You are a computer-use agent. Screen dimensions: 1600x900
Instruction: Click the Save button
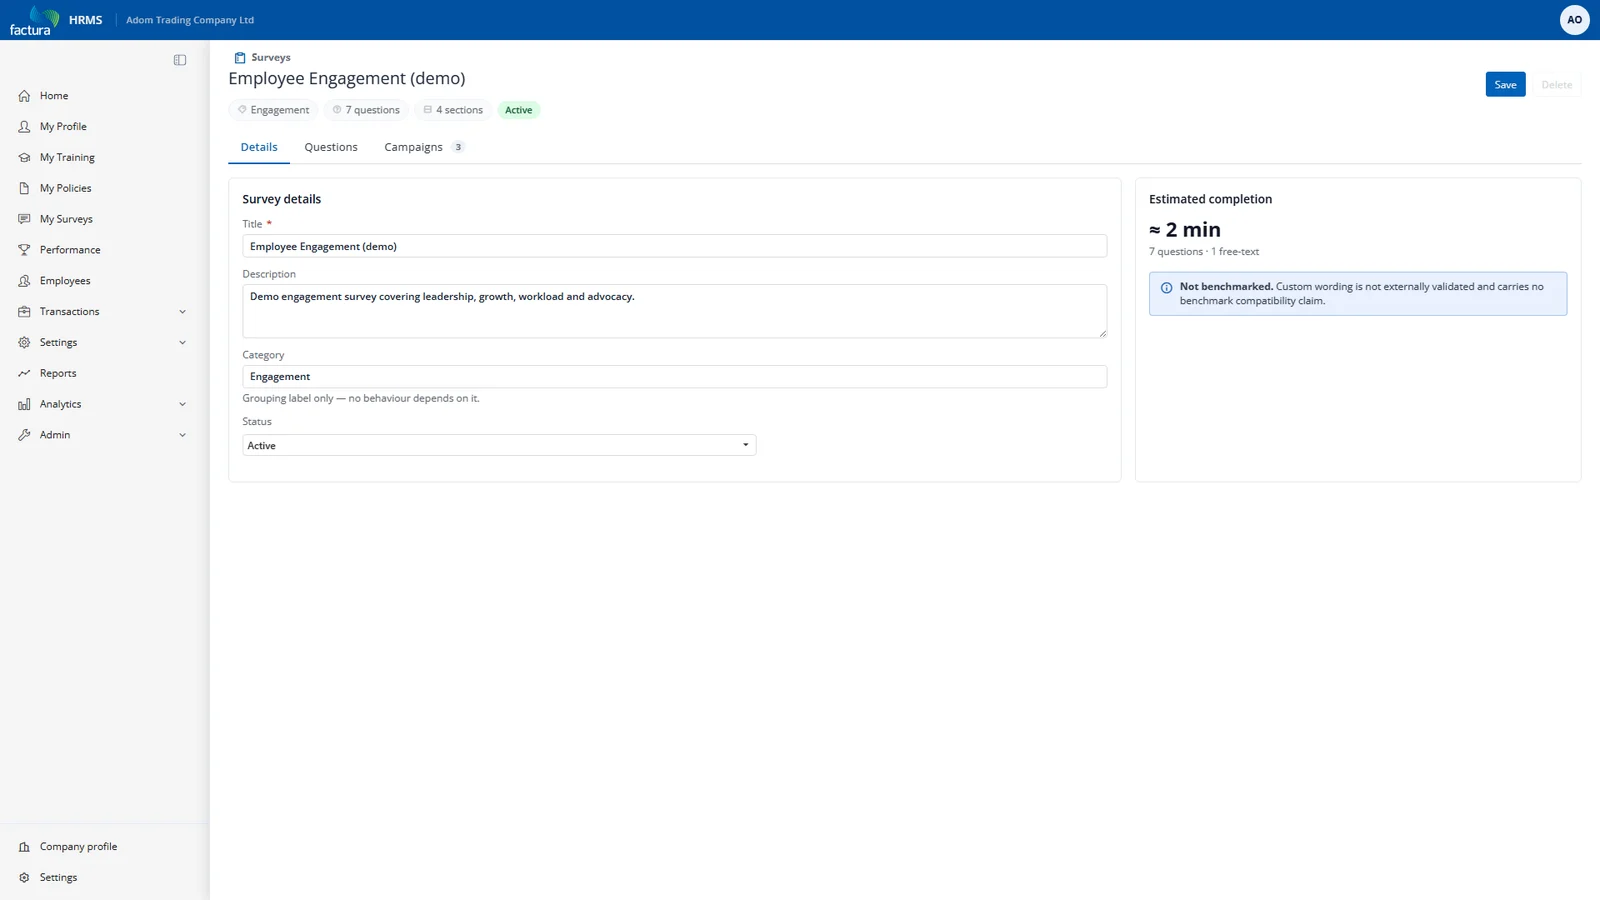1505,85
